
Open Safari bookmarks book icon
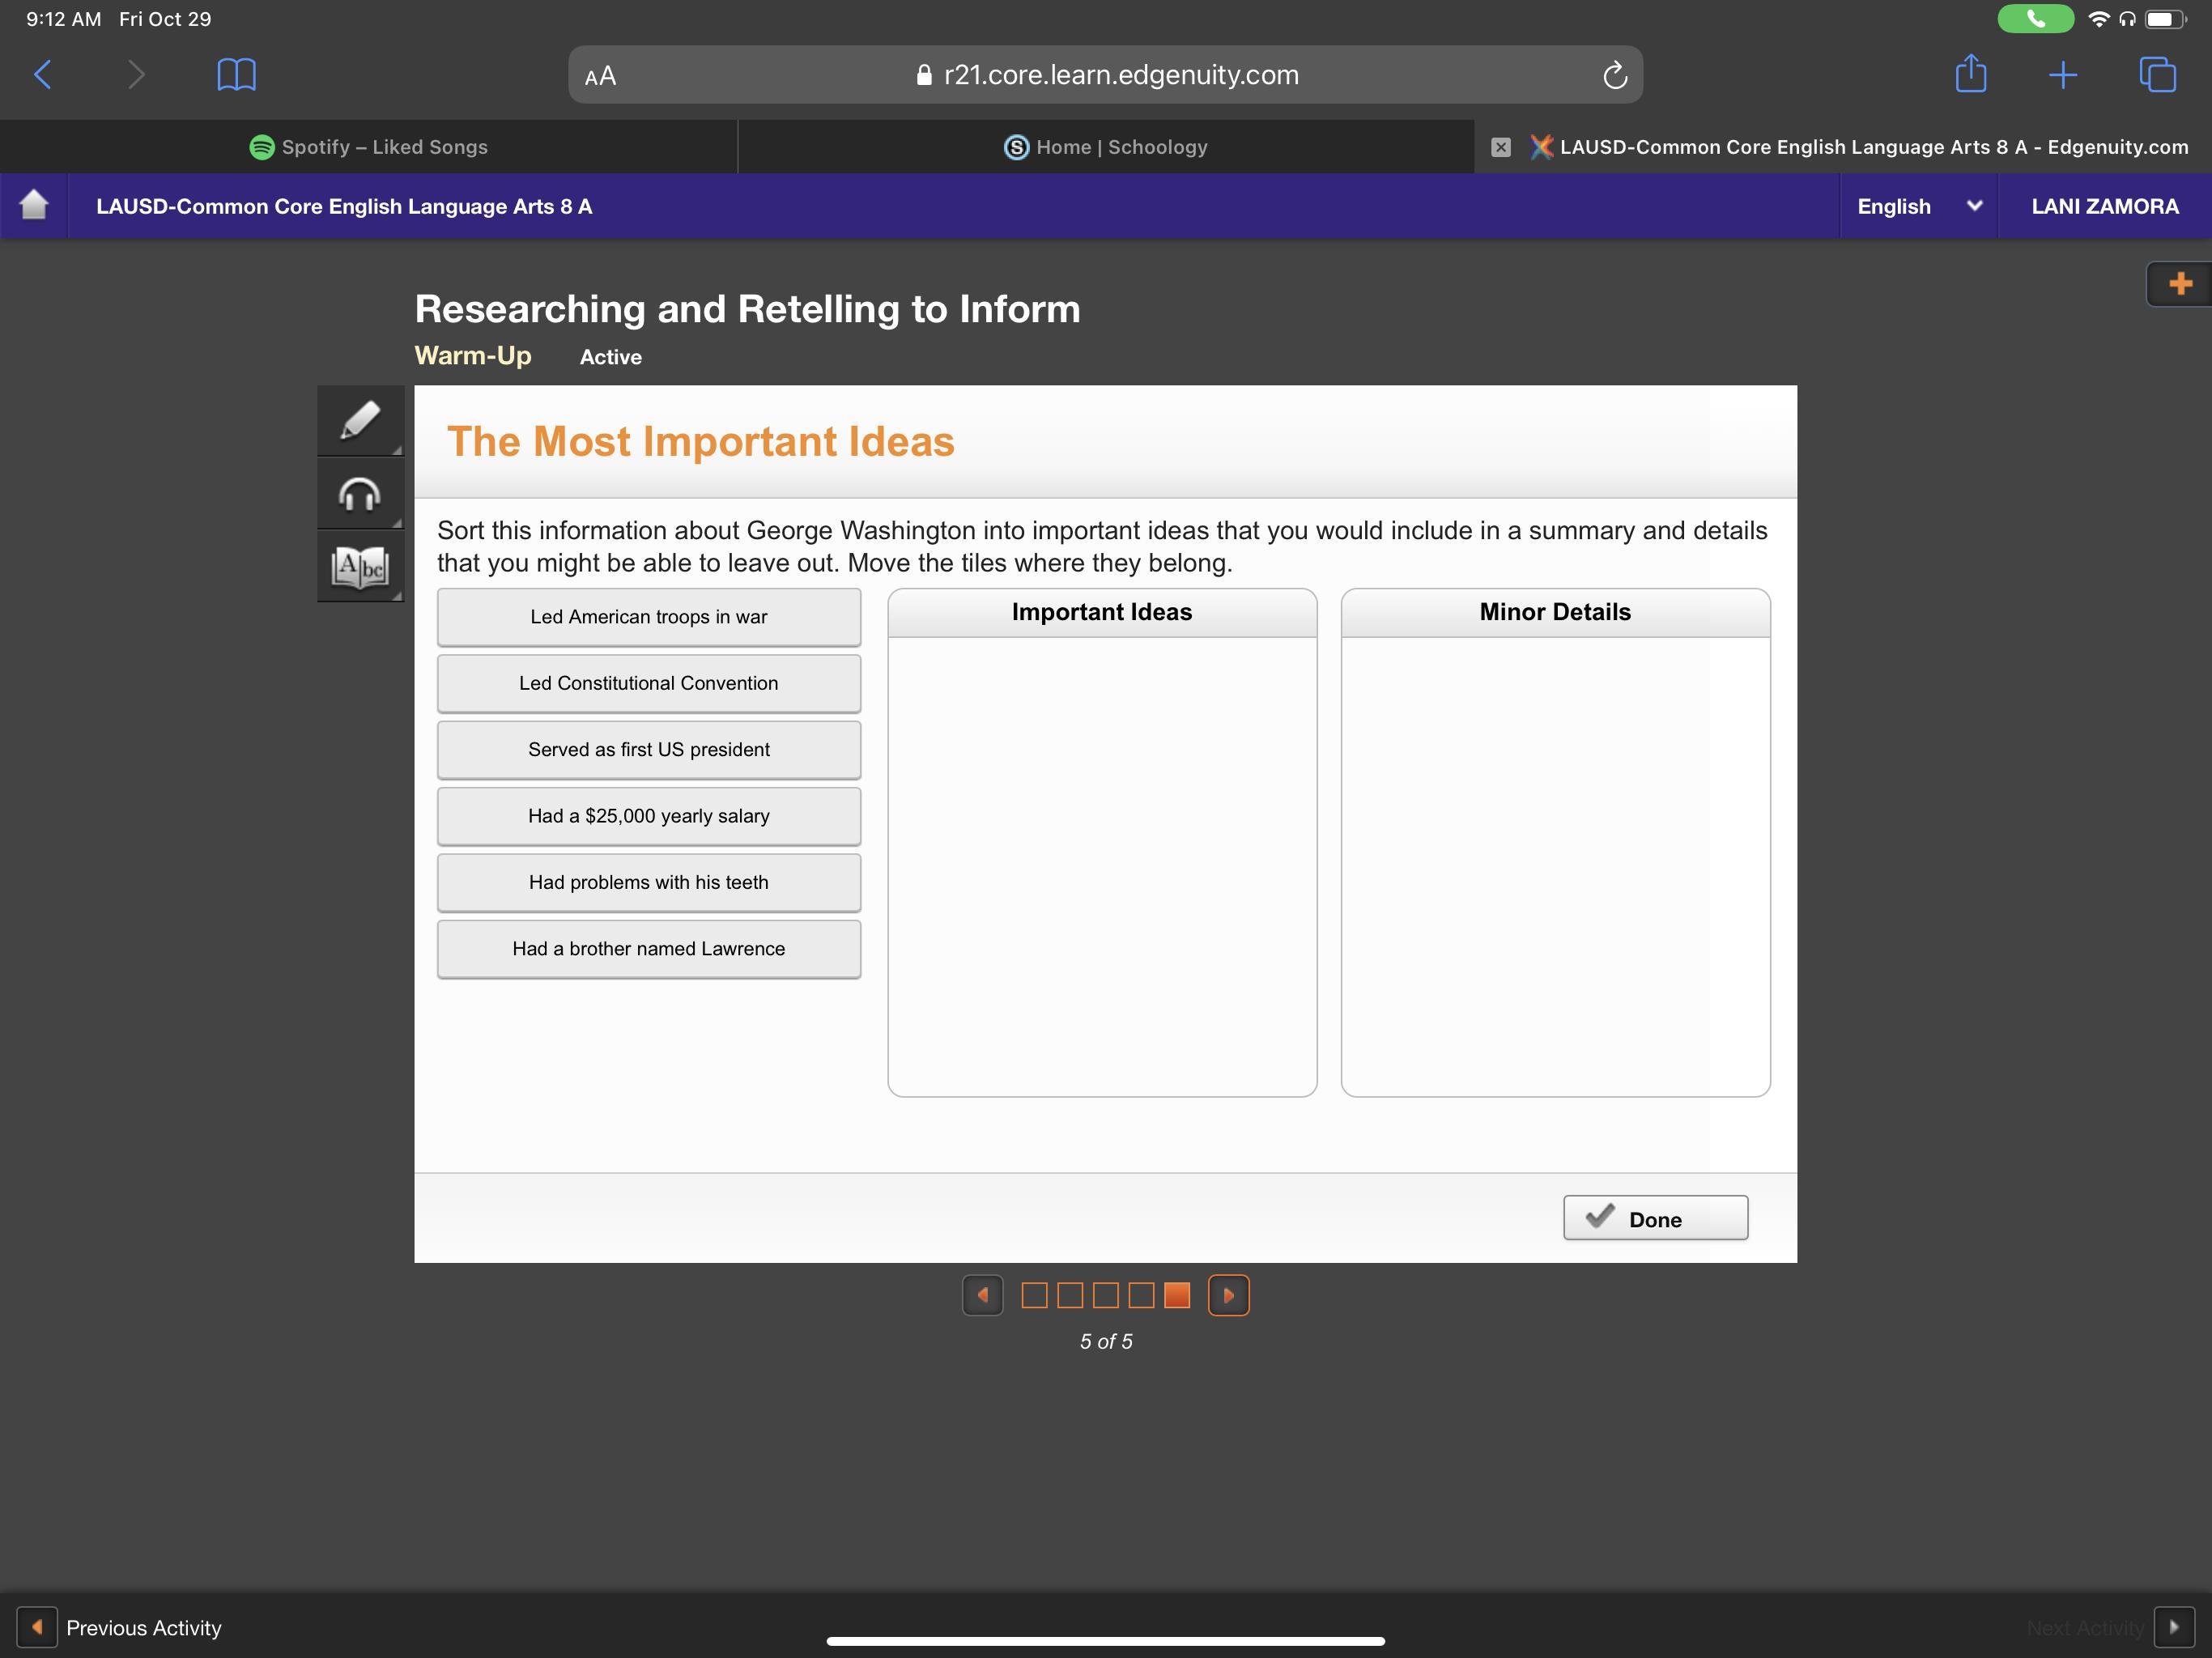tap(236, 75)
